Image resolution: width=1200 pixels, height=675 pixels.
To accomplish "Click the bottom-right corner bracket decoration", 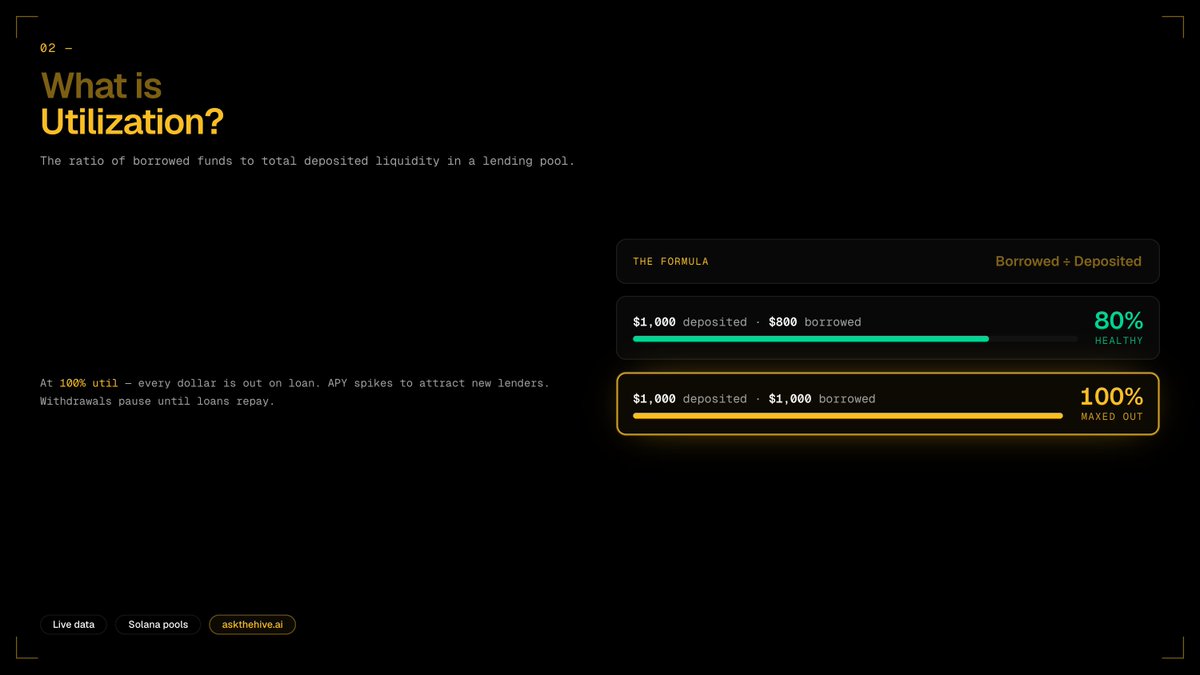I will click(x=1173, y=648).
